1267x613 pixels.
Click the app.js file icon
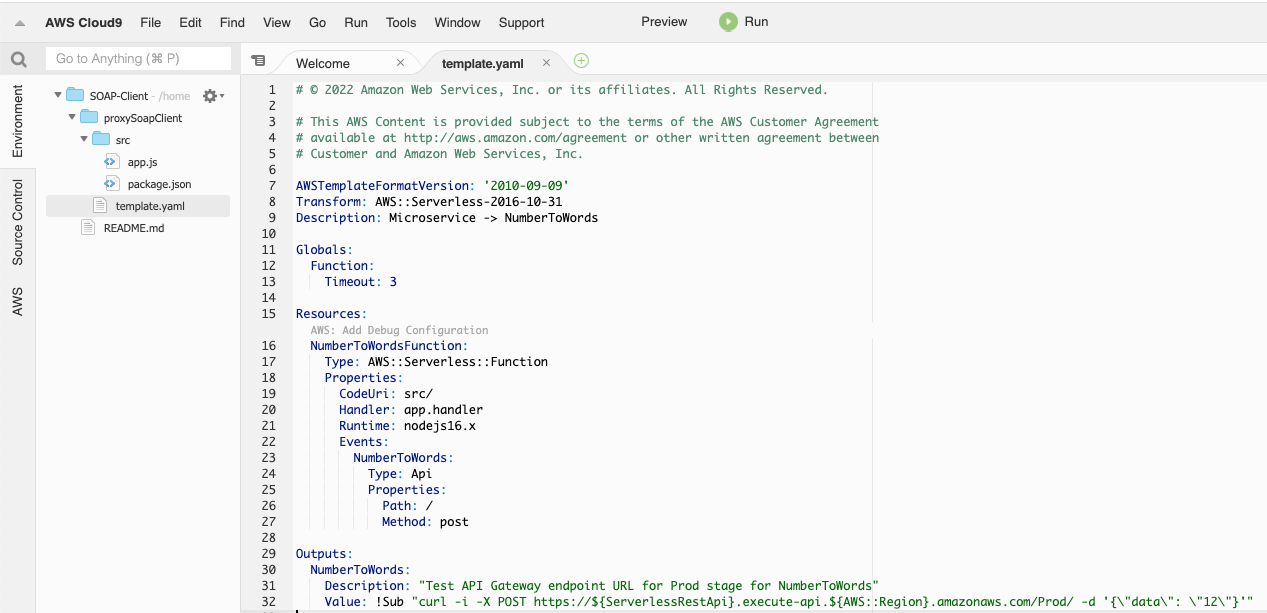click(x=112, y=162)
